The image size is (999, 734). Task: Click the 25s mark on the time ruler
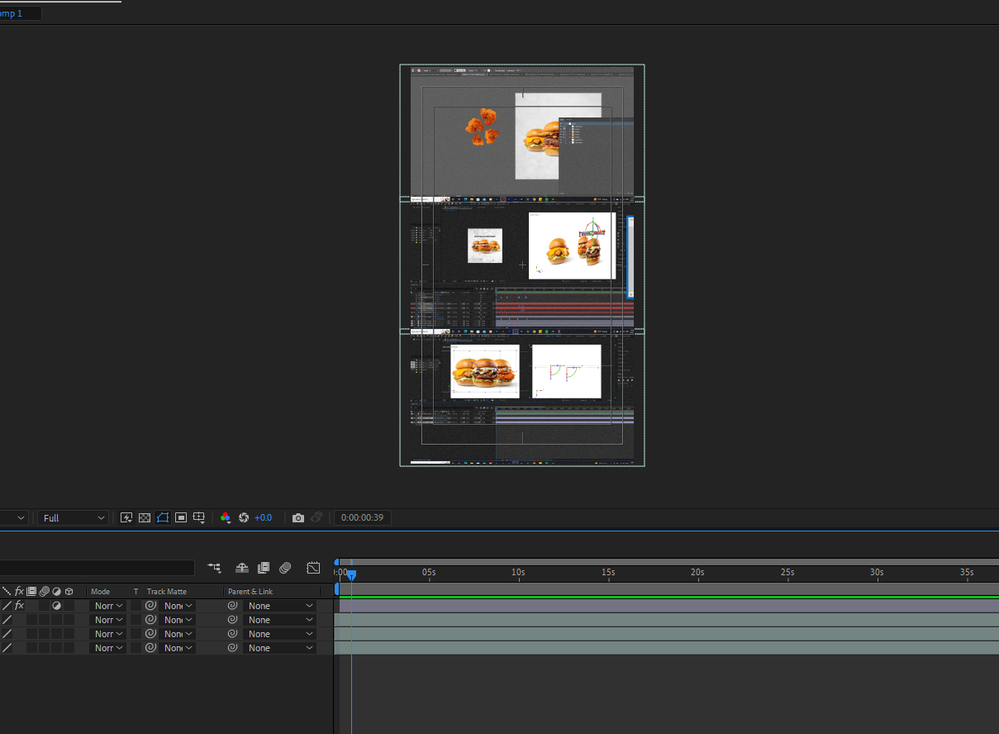point(787,572)
